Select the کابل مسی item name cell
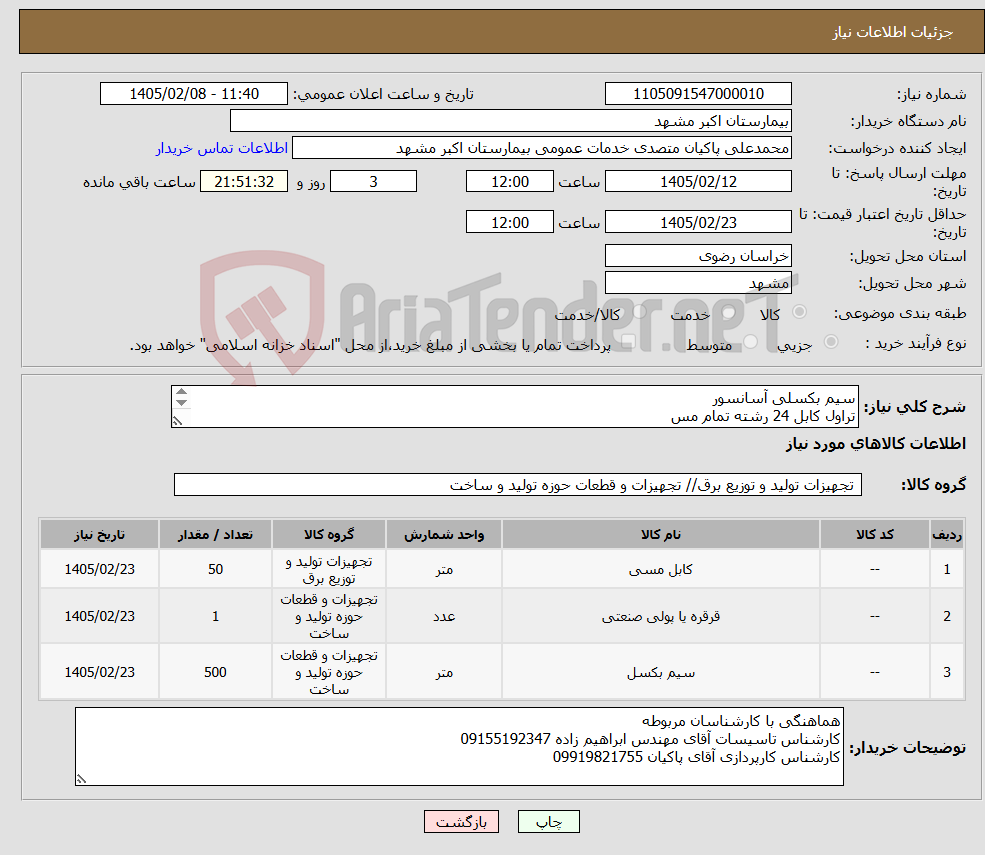 click(x=660, y=569)
